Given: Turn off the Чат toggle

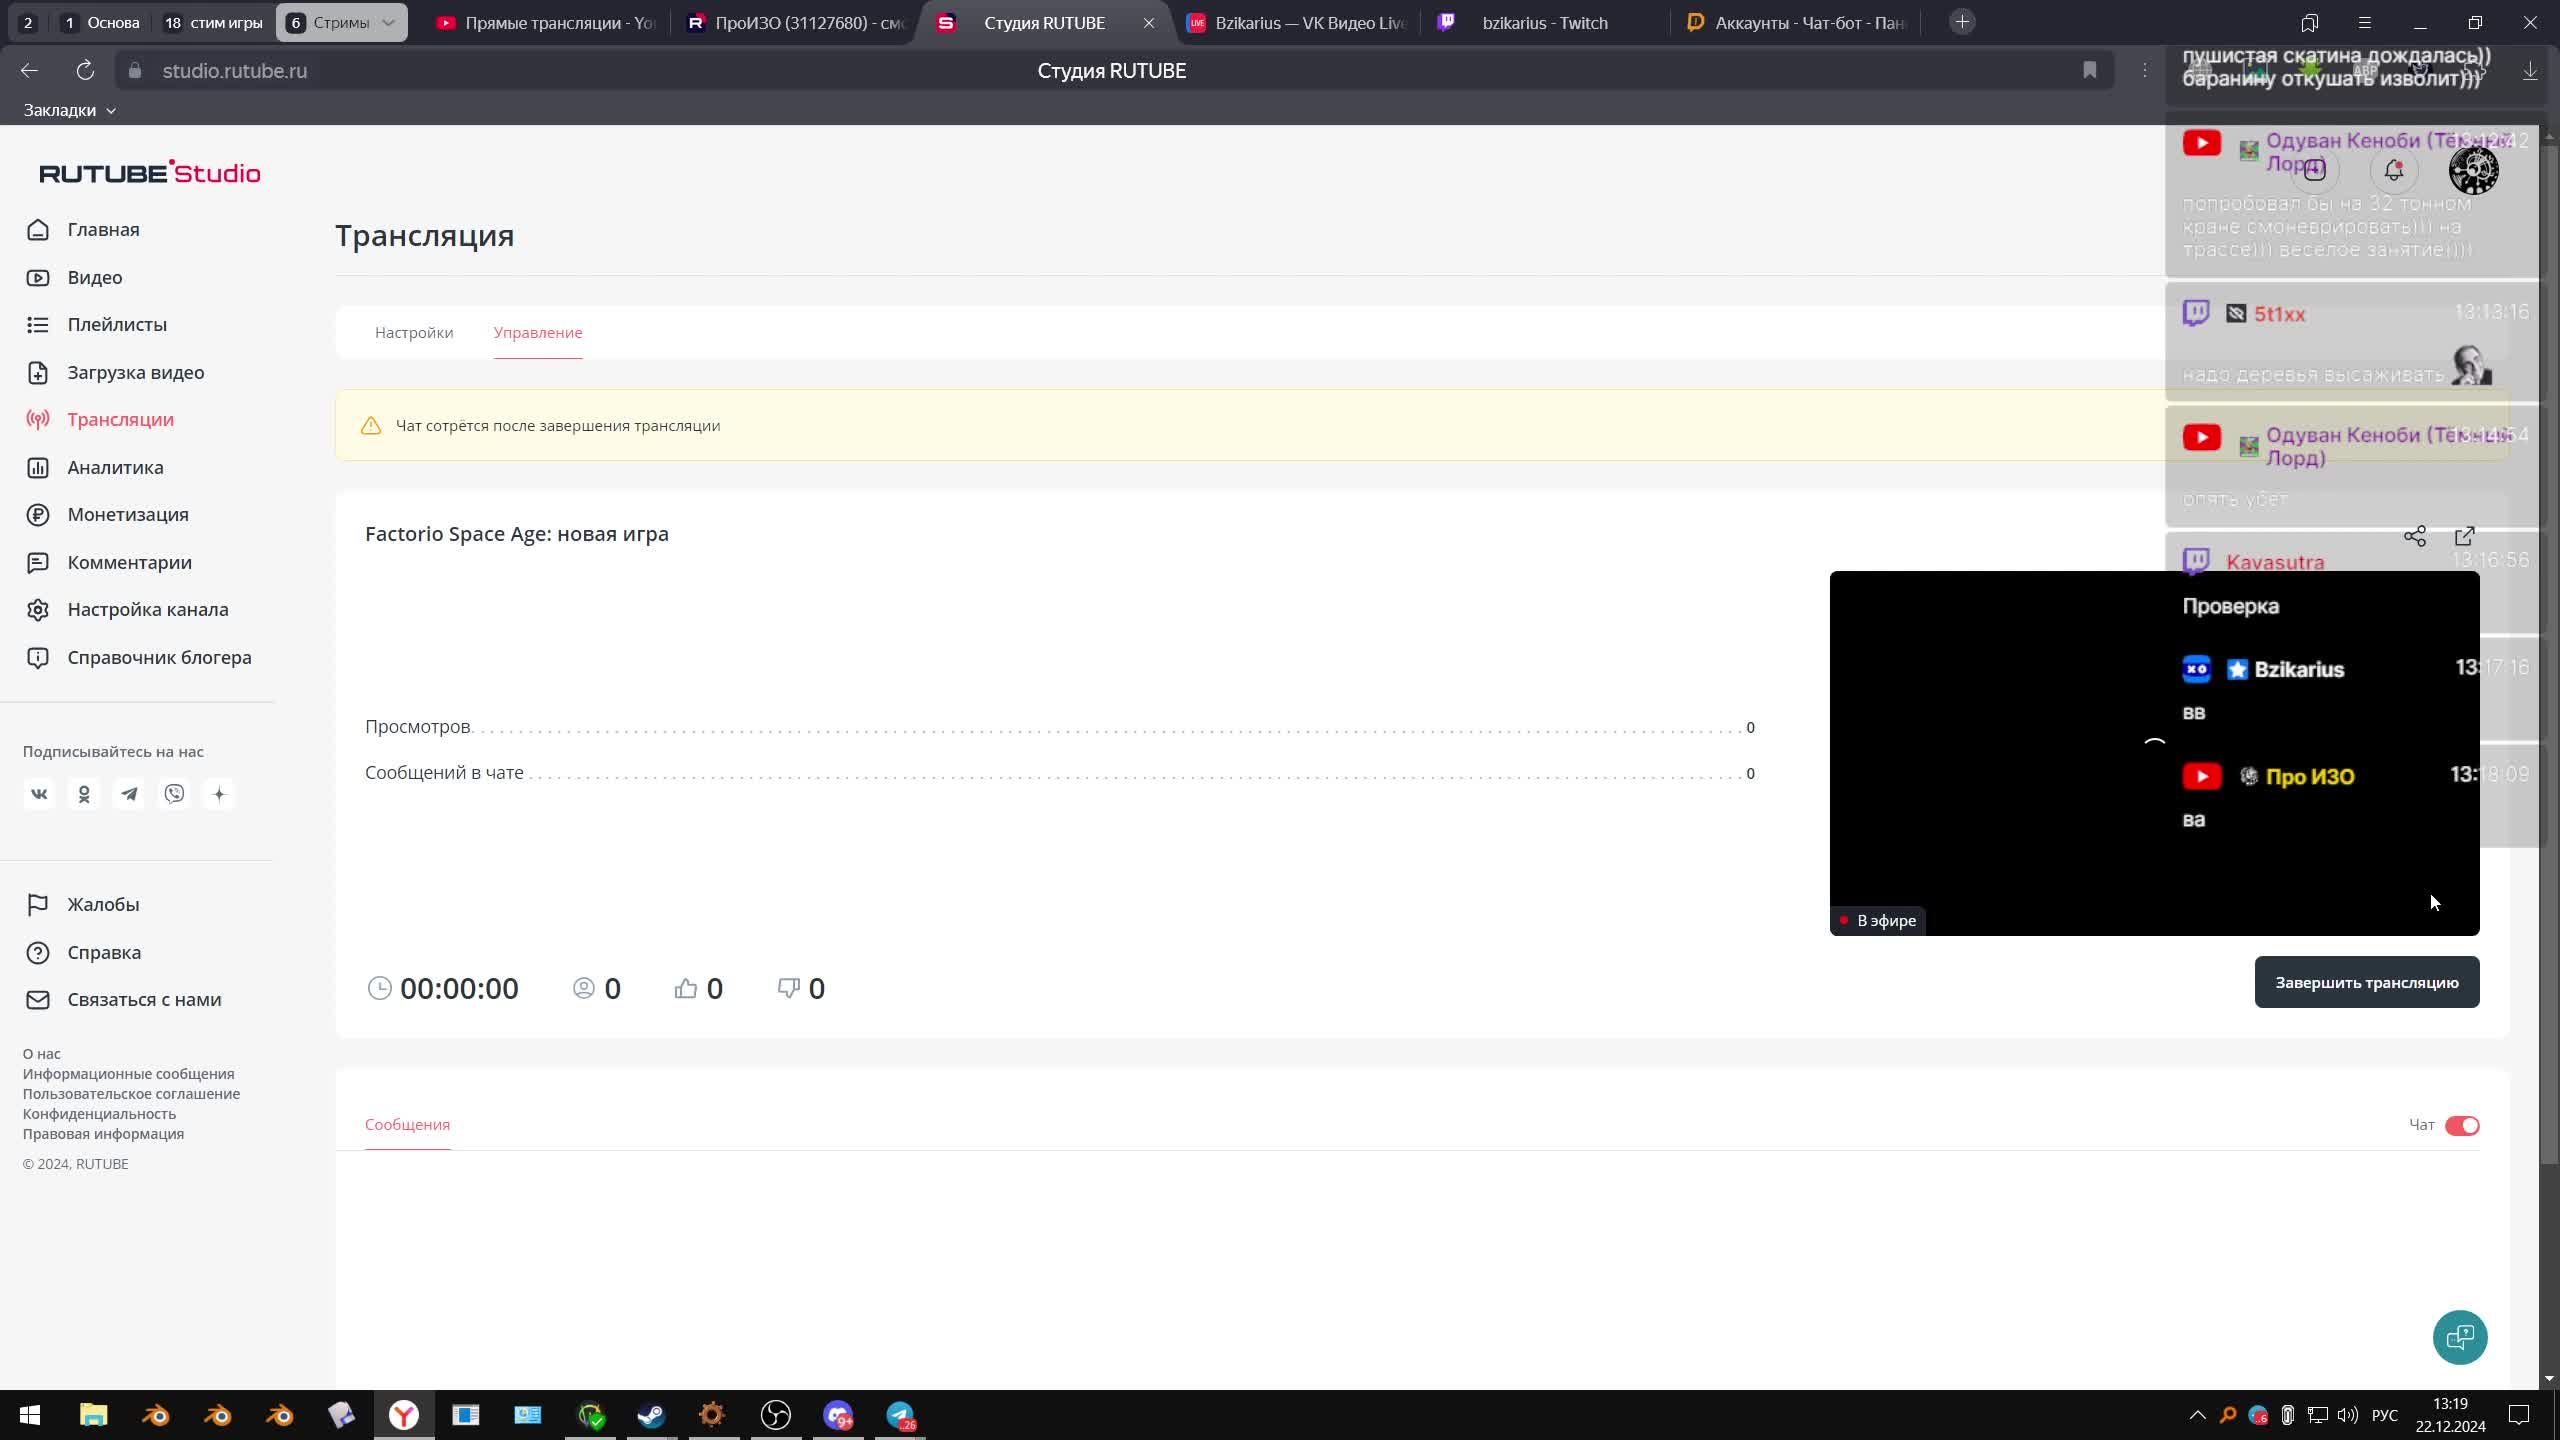Looking at the screenshot, I should (2461, 1126).
